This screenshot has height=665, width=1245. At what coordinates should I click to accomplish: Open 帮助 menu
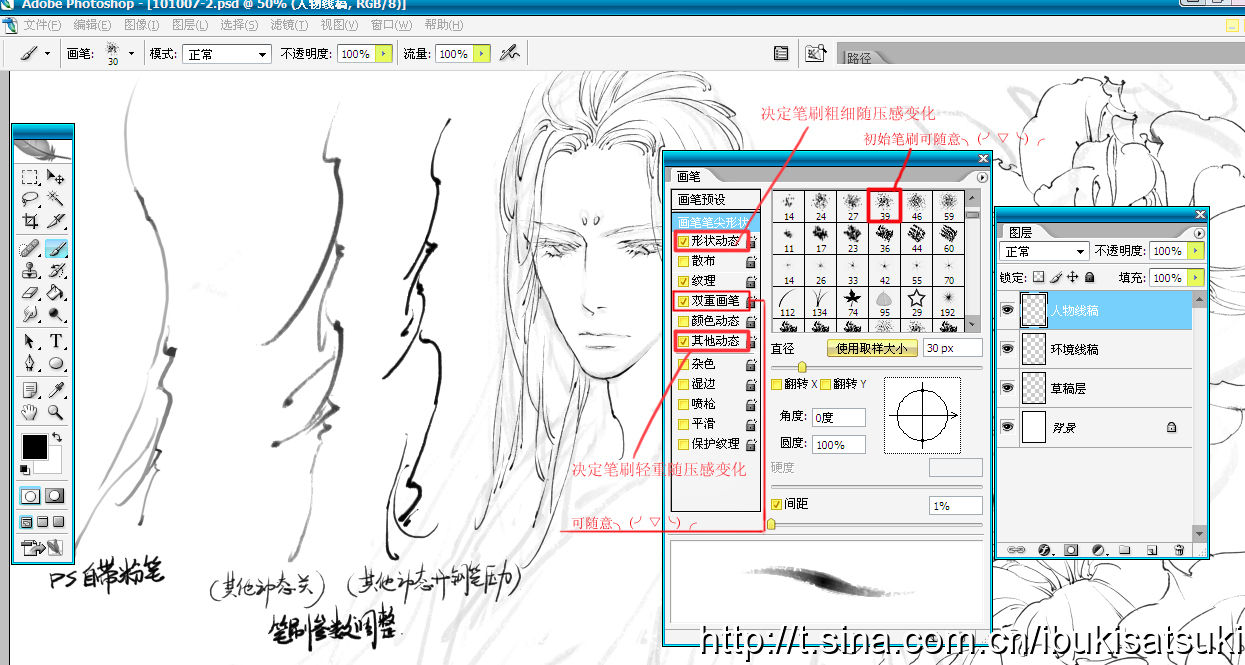pyautogui.click(x=444, y=25)
